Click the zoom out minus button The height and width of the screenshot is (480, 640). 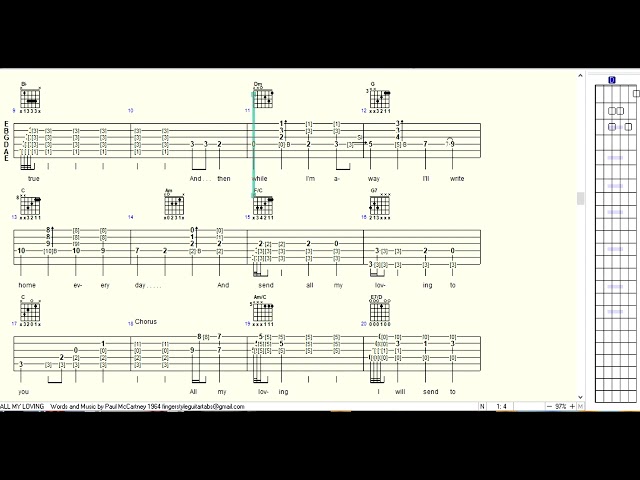[549, 407]
